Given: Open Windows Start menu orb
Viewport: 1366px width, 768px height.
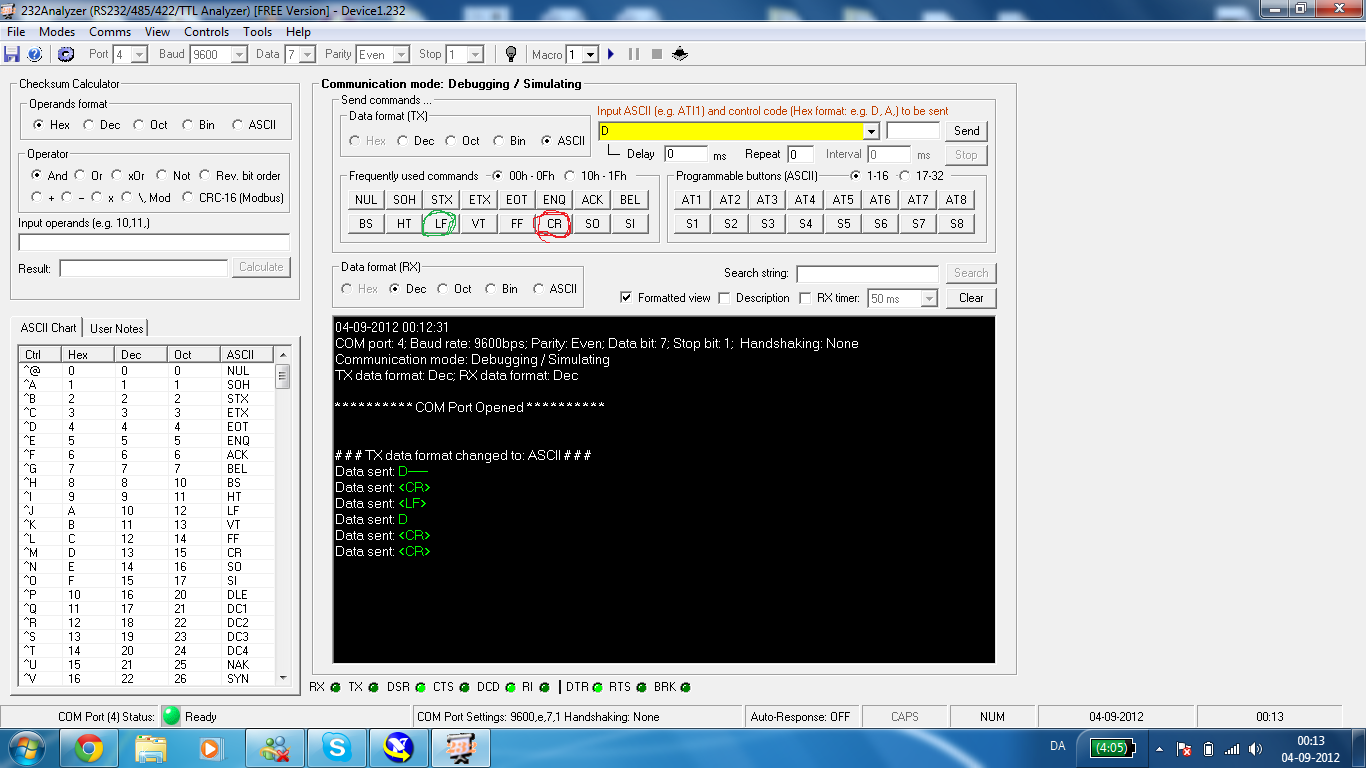Looking at the screenshot, I should pyautogui.click(x=25, y=748).
